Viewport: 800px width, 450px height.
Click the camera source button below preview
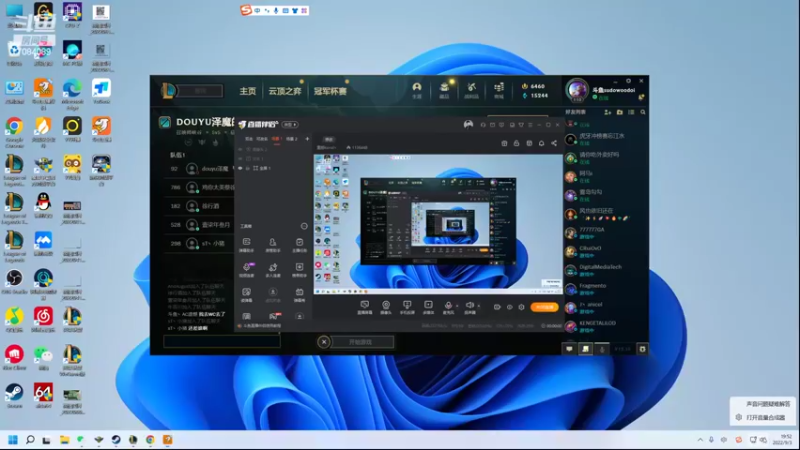pyautogui.click(x=386, y=307)
